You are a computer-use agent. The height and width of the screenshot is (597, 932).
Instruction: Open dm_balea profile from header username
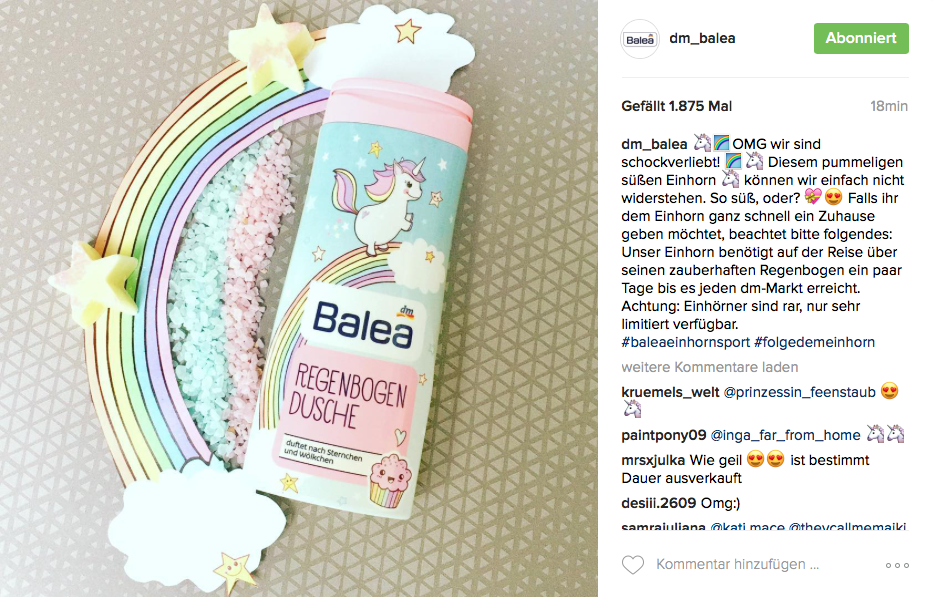pos(702,38)
